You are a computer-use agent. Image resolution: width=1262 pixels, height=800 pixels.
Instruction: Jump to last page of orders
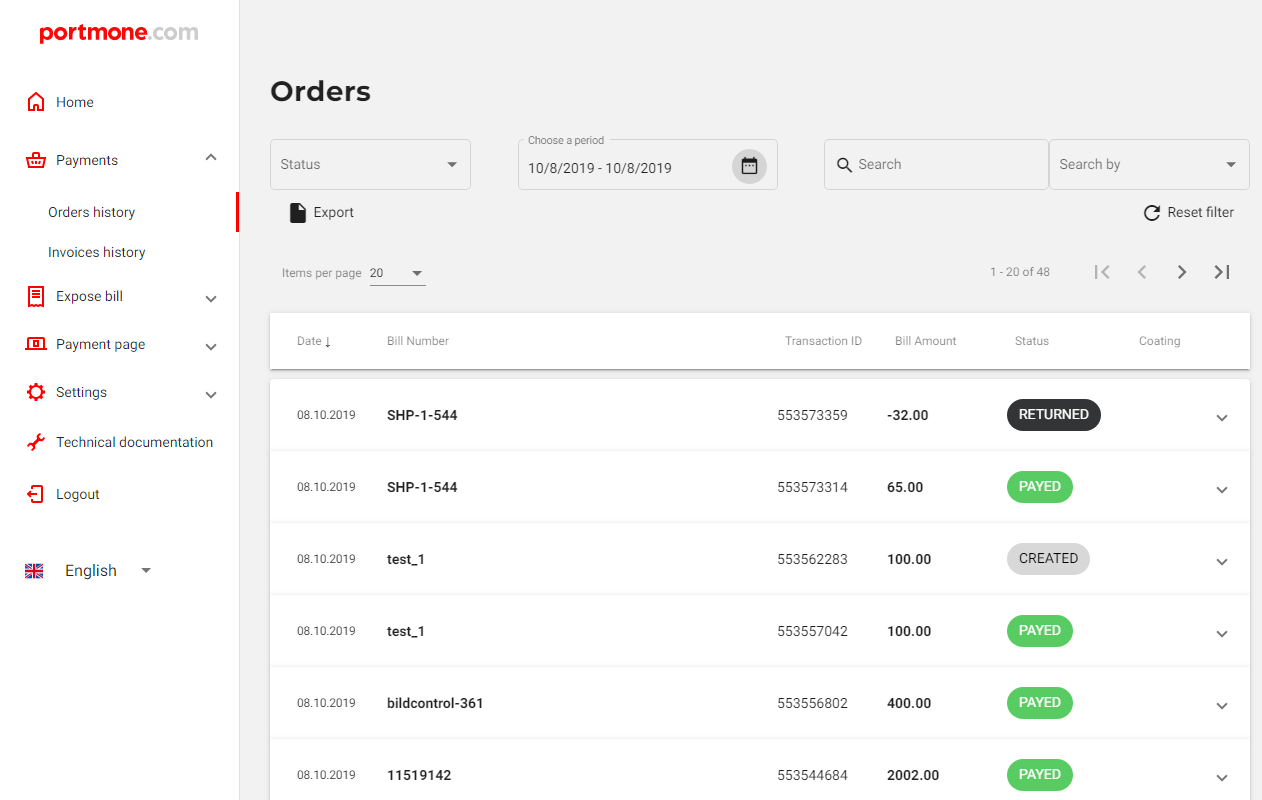tap(1221, 272)
